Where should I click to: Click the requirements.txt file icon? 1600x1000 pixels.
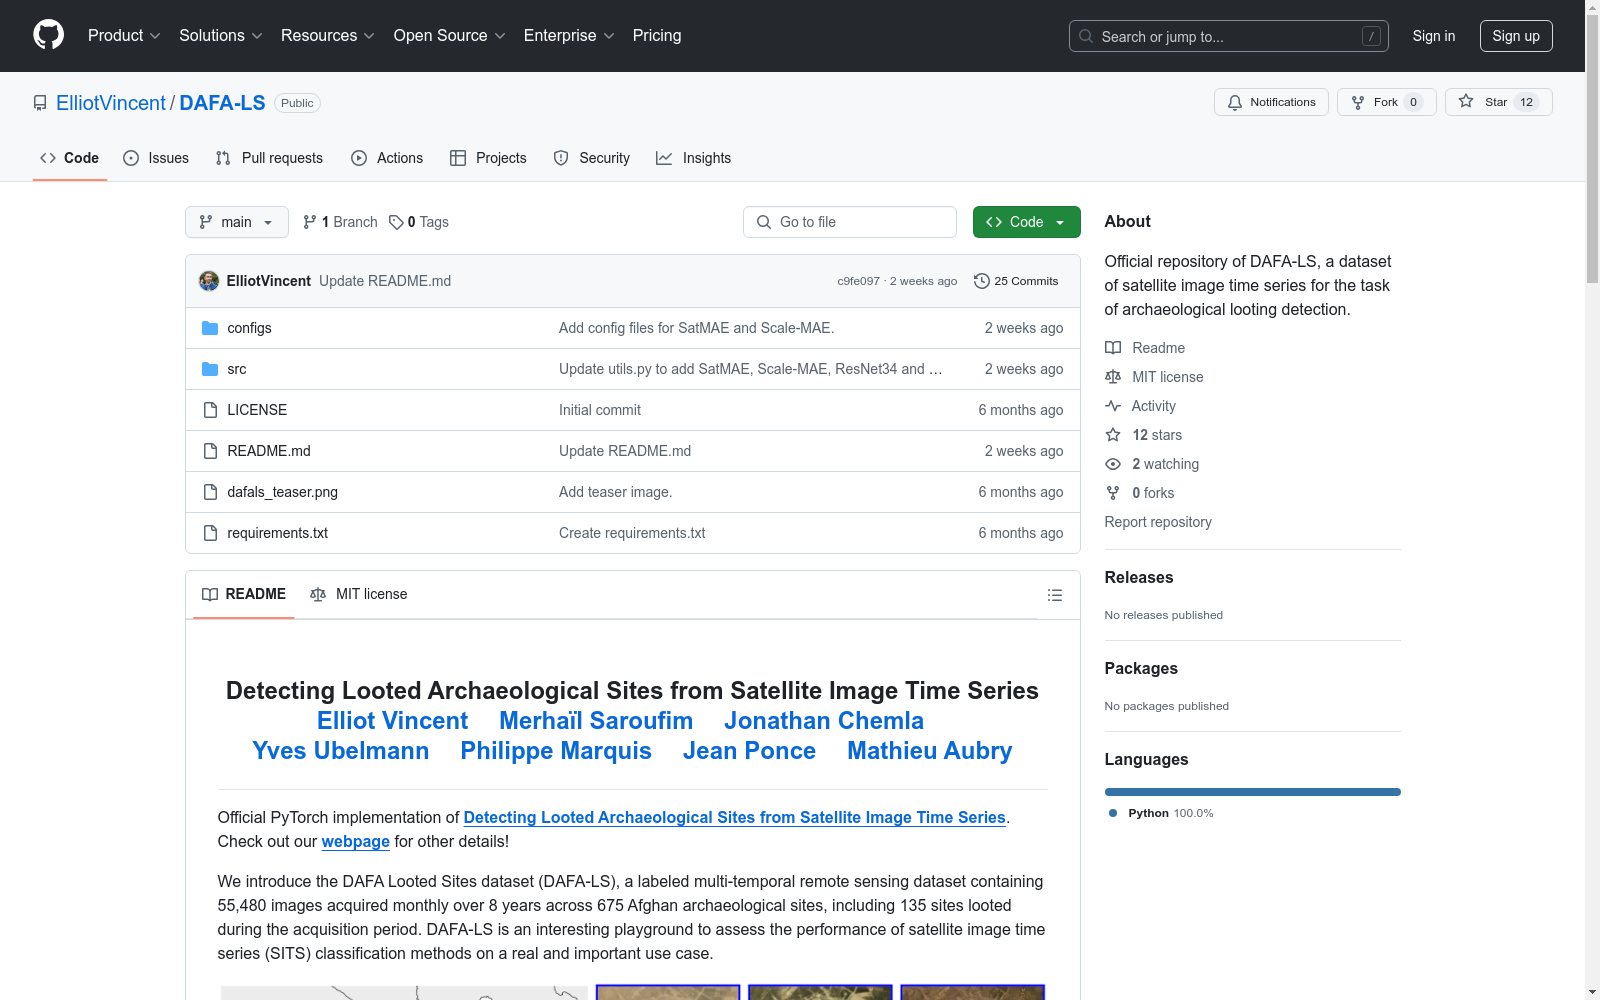[210, 533]
